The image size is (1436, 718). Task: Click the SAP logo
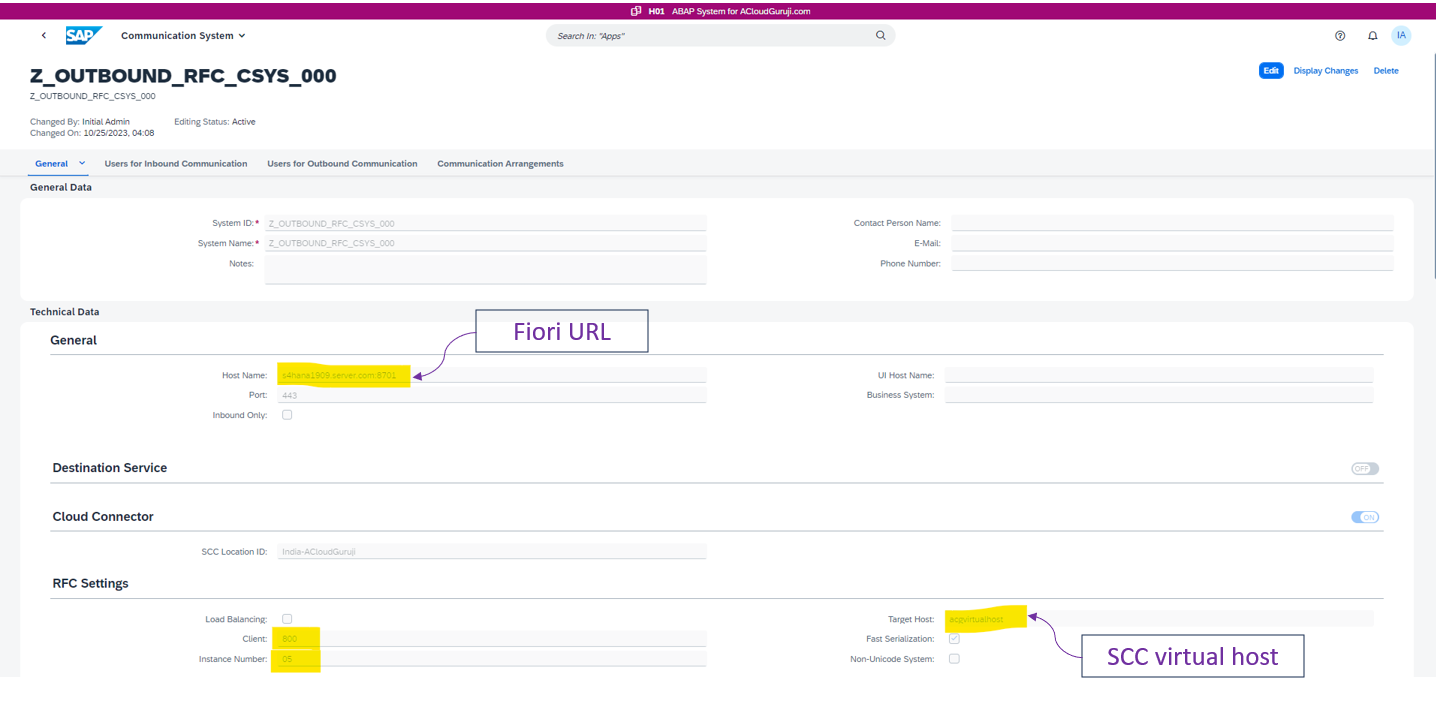click(x=84, y=36)
